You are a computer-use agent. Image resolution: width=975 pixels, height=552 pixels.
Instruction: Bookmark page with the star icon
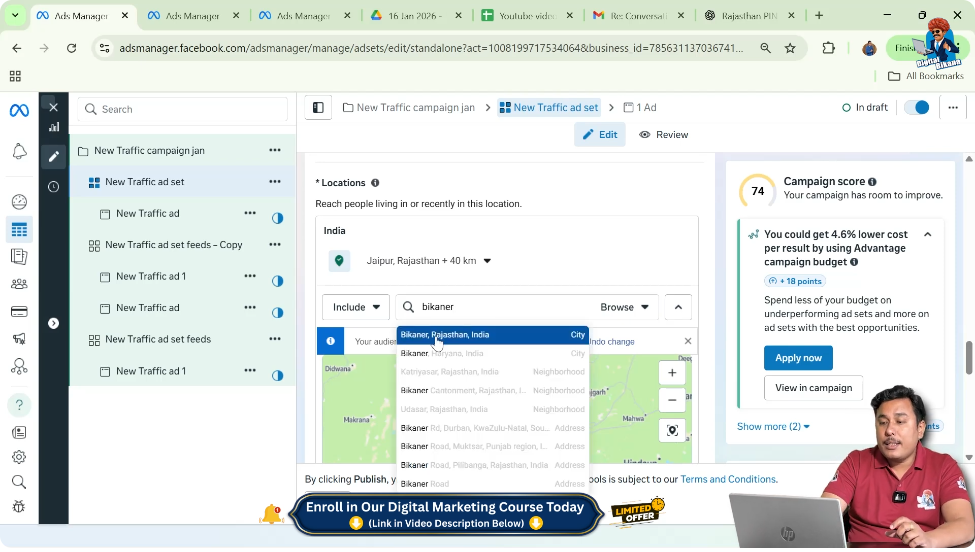[790, 48]
